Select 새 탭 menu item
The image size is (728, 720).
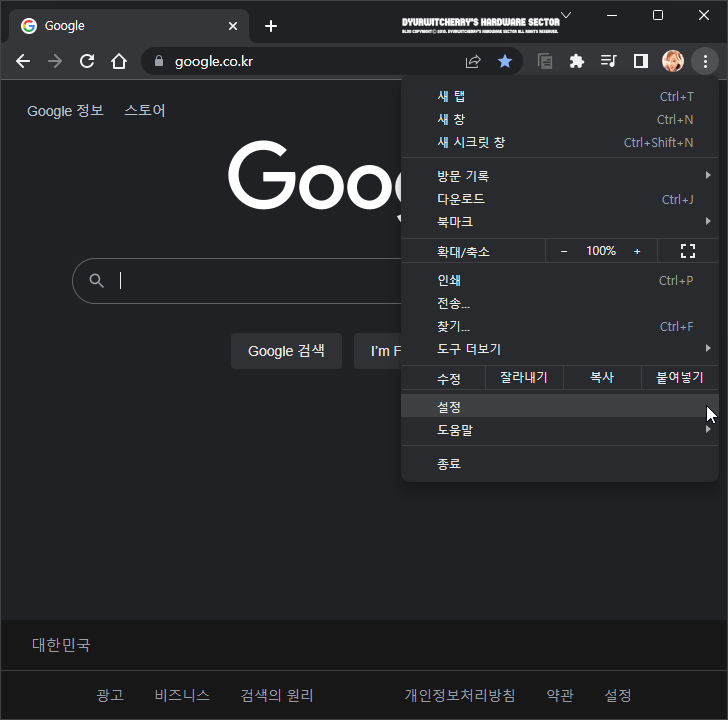(x=560, y=97)
